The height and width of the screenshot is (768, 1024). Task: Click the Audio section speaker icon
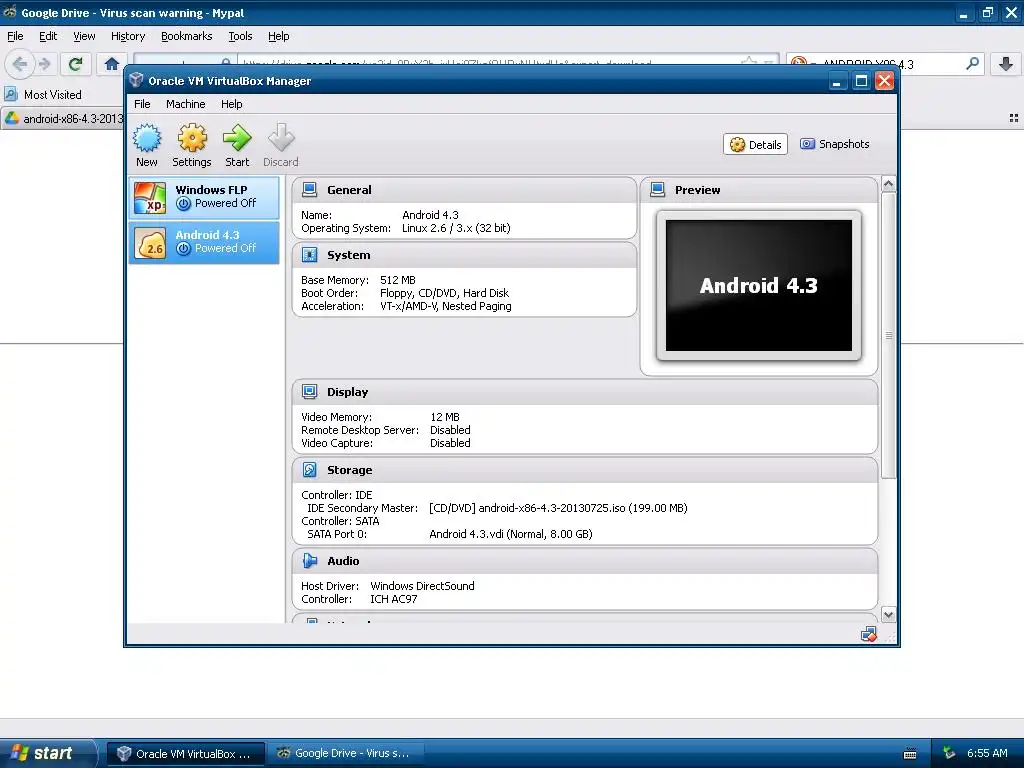310,560
